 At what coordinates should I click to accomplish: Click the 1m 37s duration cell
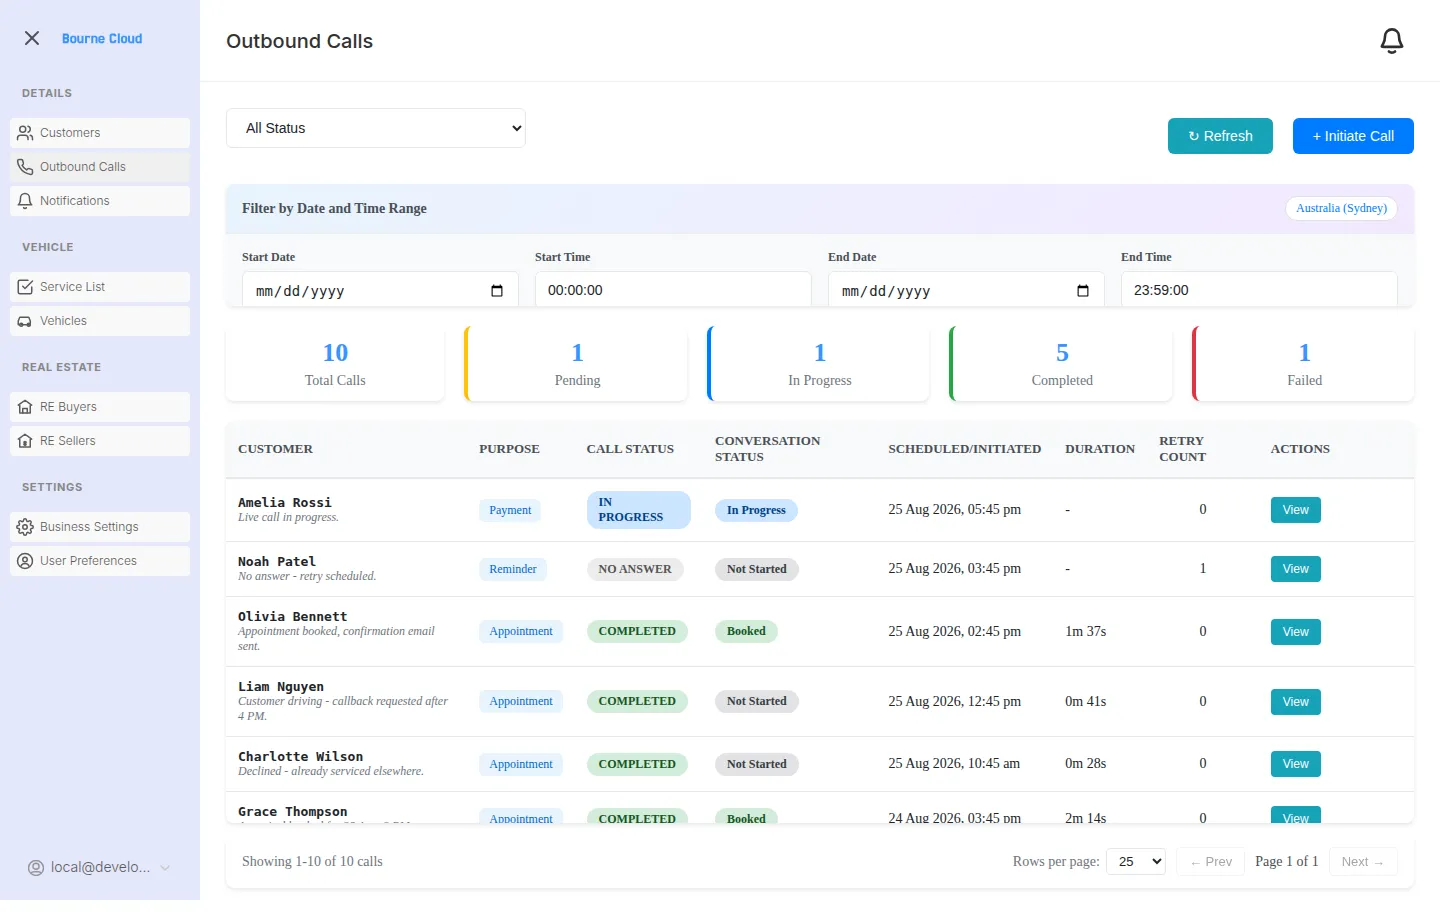point(1085,631)
